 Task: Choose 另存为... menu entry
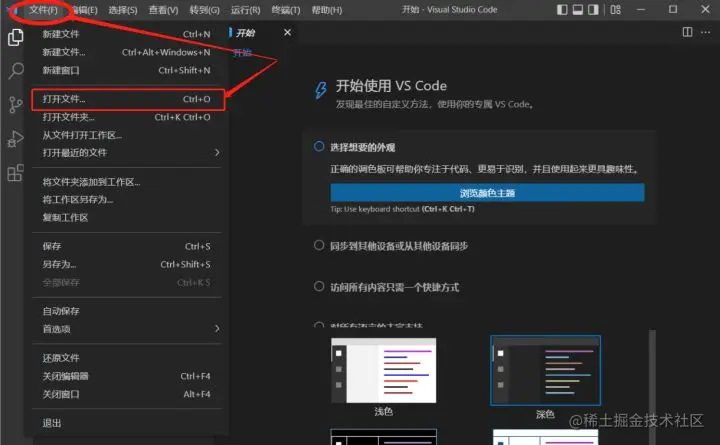coord(127,264)
